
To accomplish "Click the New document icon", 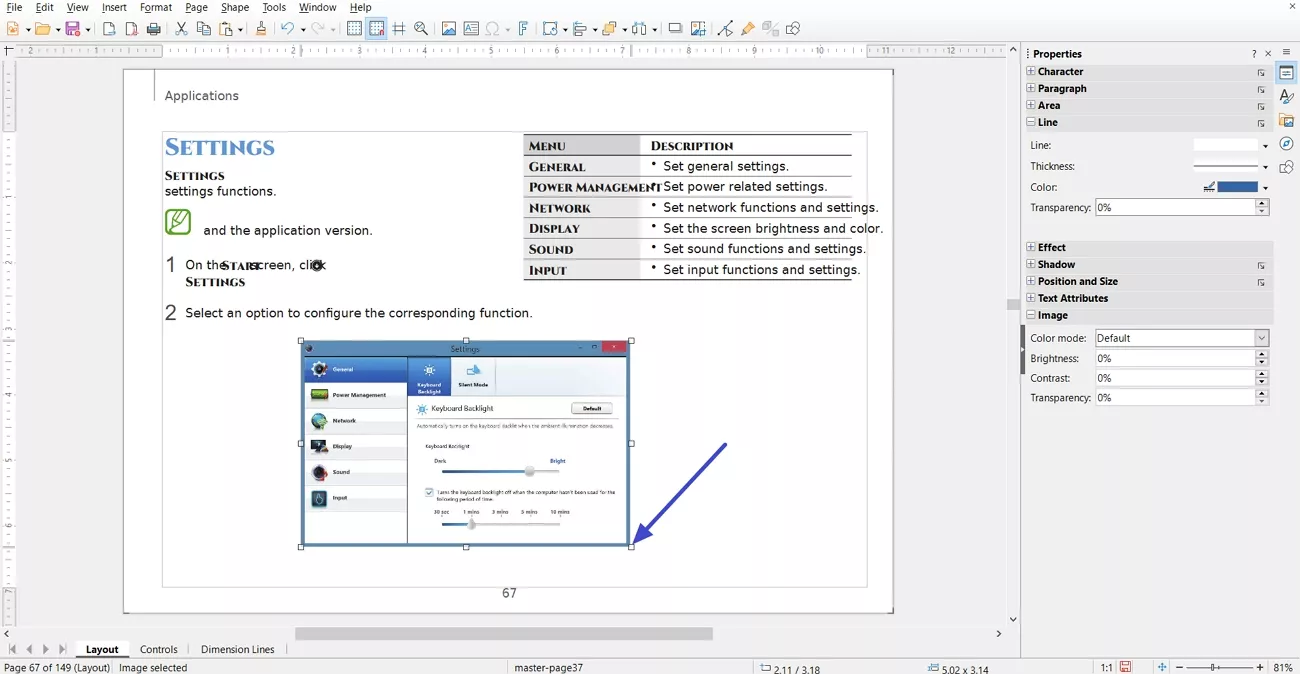I will [x=13, y=29].
